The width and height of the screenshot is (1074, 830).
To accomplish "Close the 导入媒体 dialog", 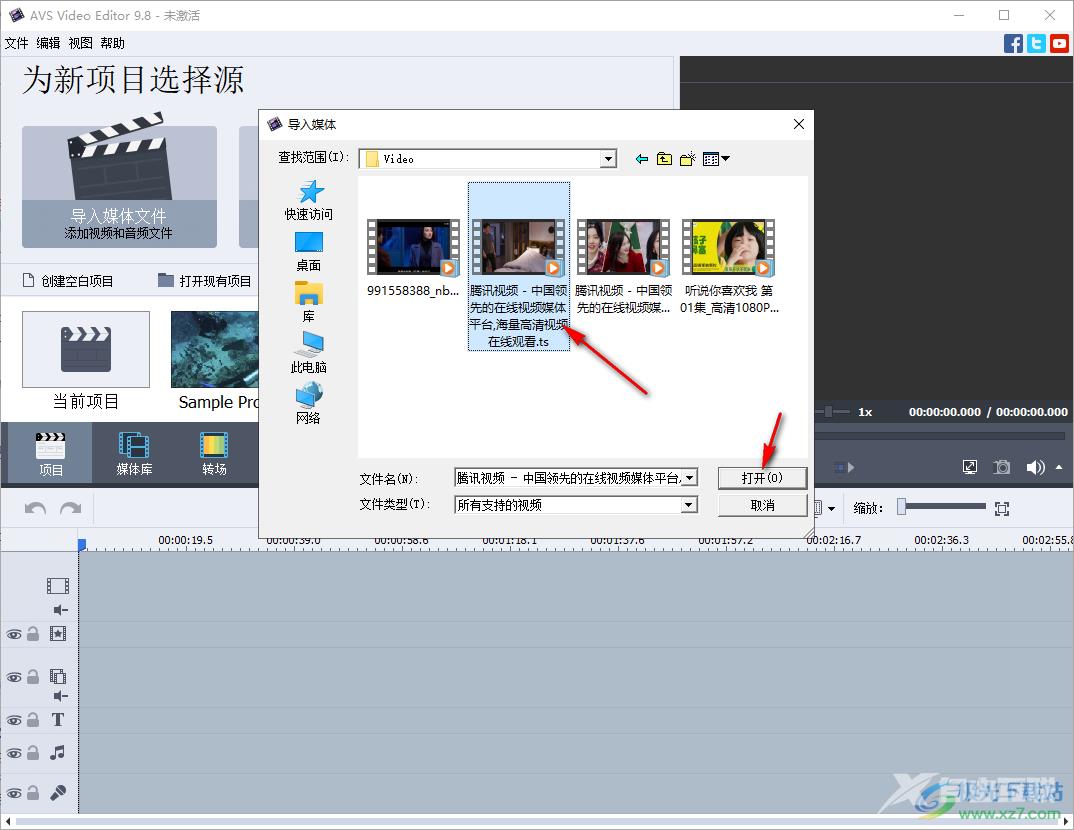I will coord(799,124).
